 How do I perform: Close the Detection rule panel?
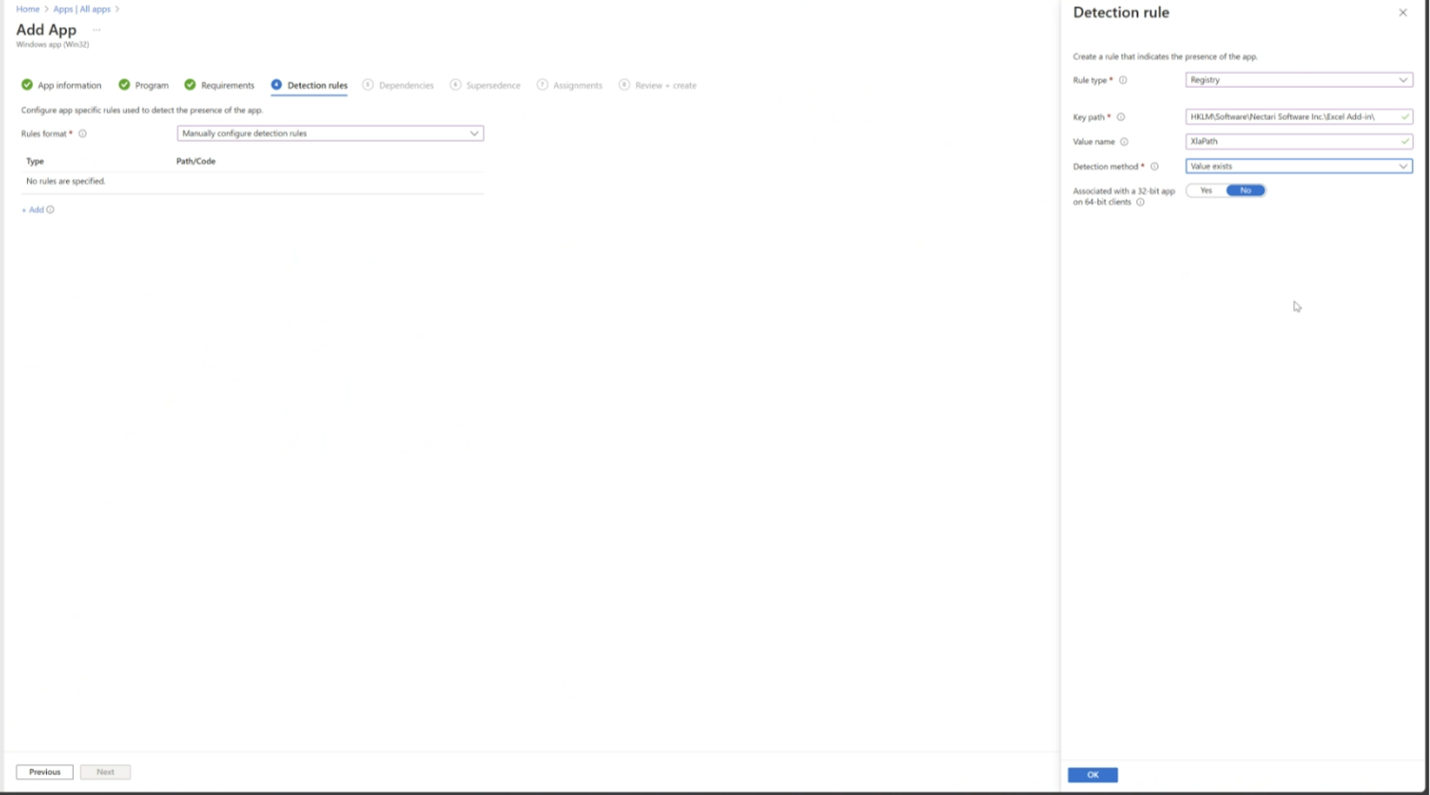pyautogui.click(x=1402, y=13)
